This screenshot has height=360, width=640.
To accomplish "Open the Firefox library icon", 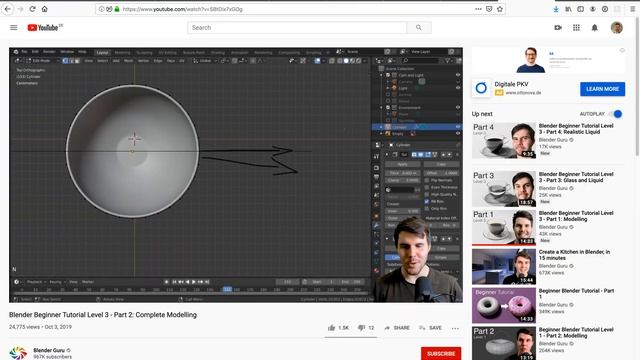I will click(x=568, y=9).
